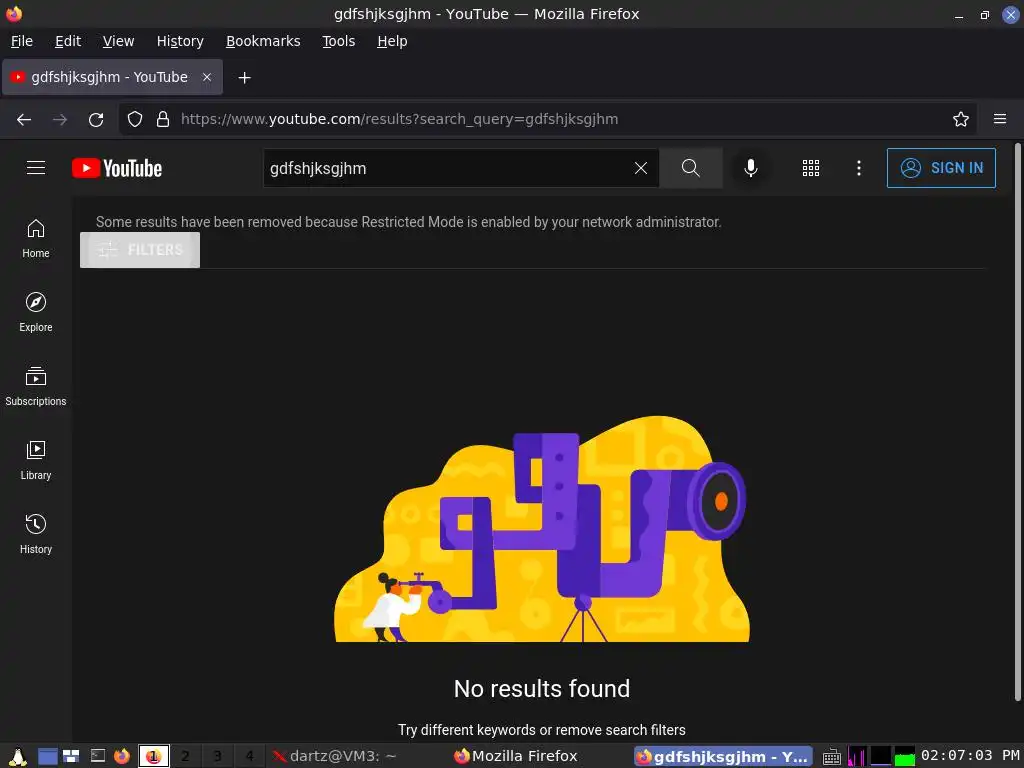Screen dimensions: 1024x768
Task: Start voice search with the microphone
Action: coord(751,168)
